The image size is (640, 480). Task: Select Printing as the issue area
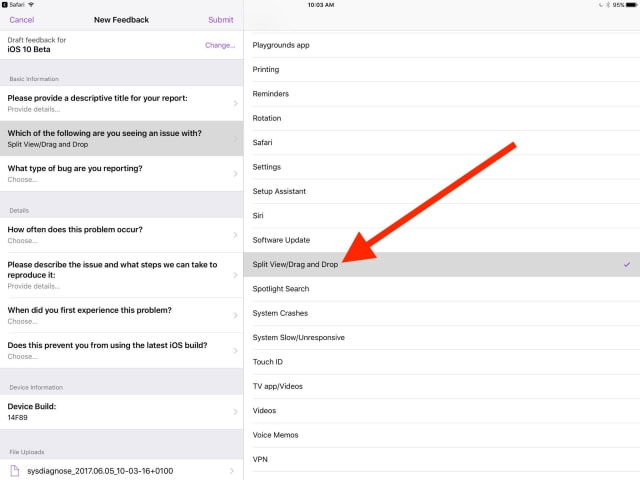pyautogui.click(x=442, y=70)
